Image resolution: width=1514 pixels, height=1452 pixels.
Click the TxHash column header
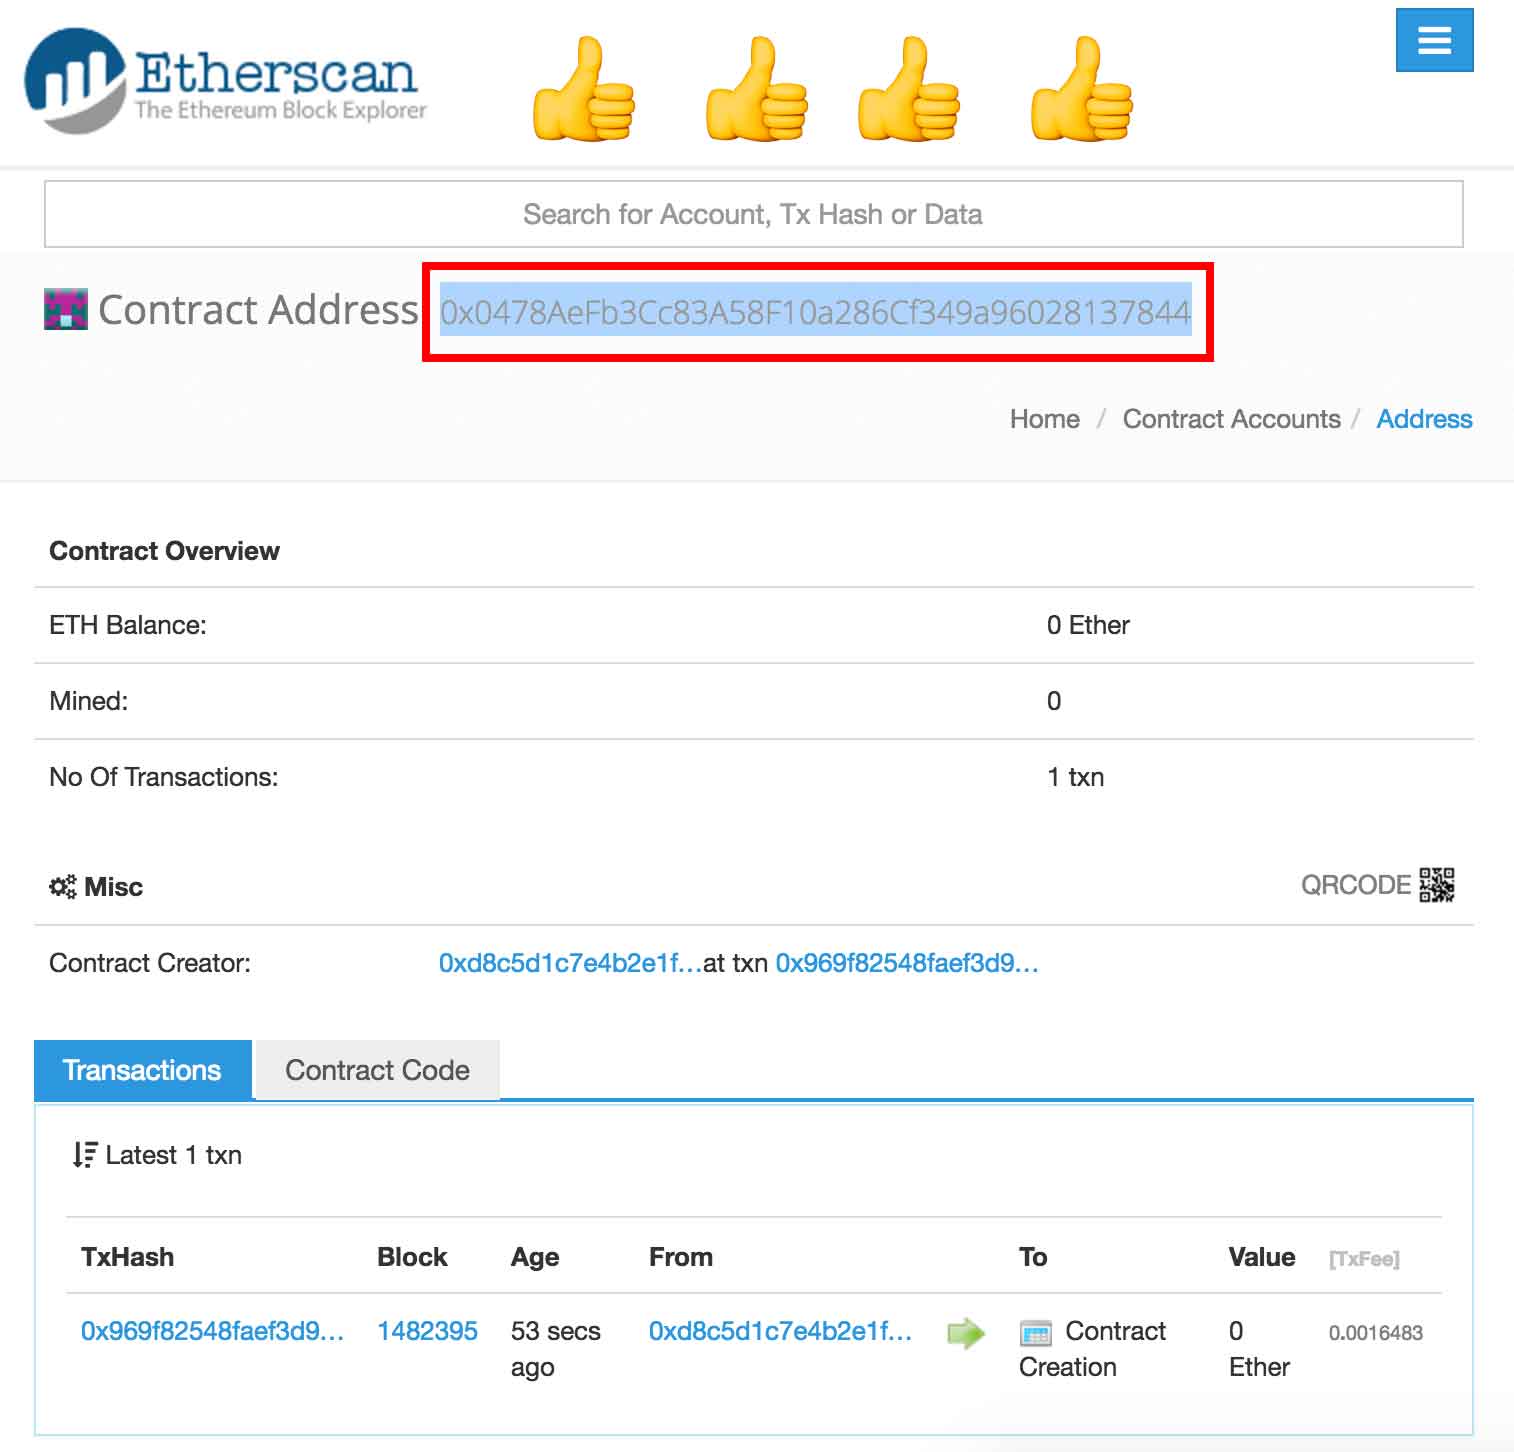tap(128, 1257)
